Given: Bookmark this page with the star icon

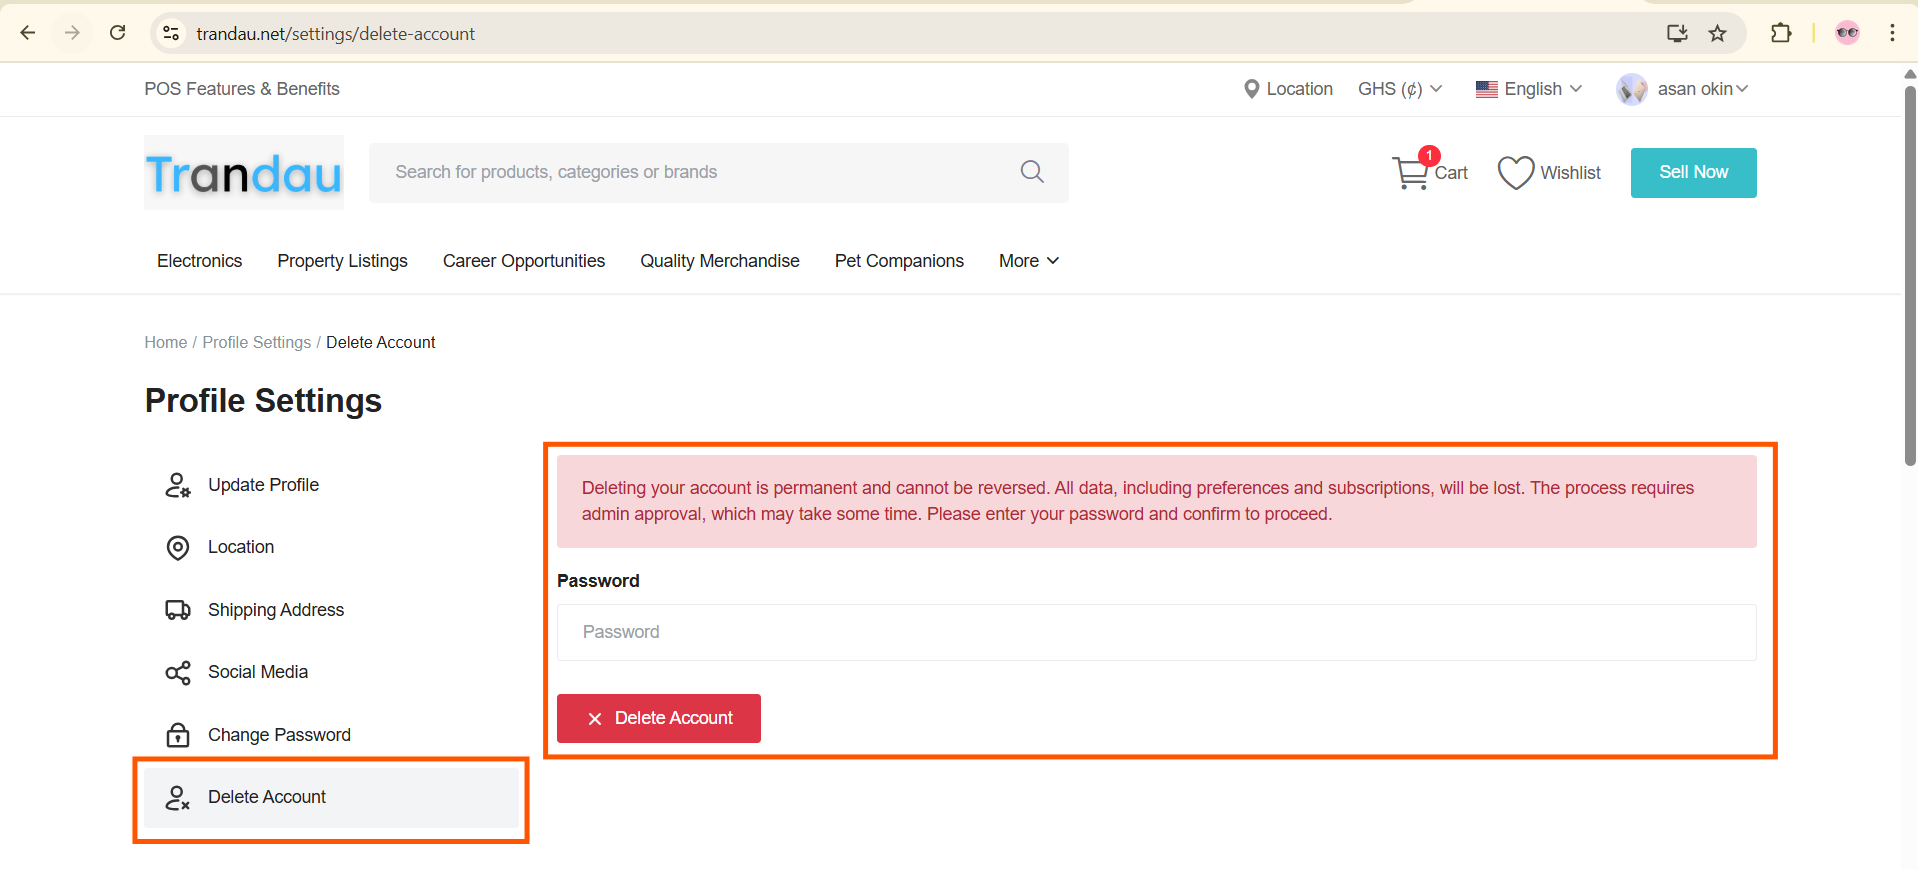Looking at the screenshot, I should point(1717,33).
